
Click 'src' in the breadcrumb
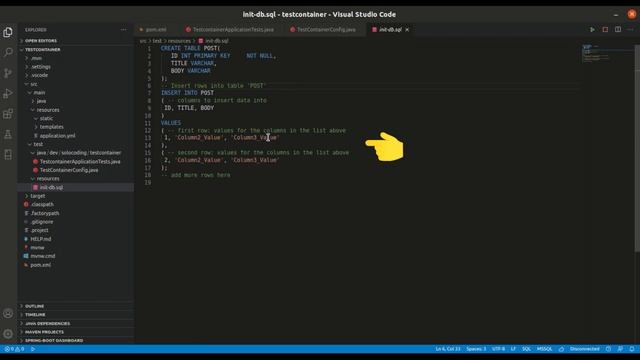pyautogui.click(x=143, y=41)
